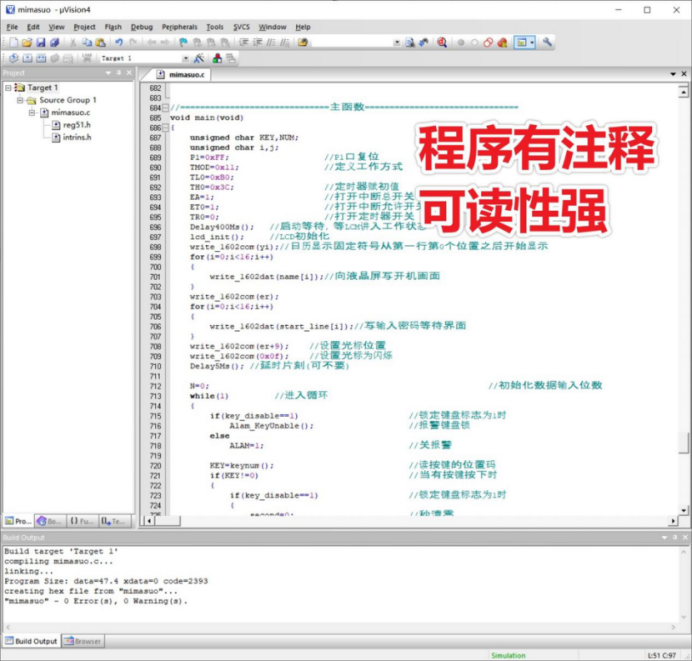The height and width of the screenshot is (661, 692).
Task: Unindent the selected lines icon
Action: point(257,42)
